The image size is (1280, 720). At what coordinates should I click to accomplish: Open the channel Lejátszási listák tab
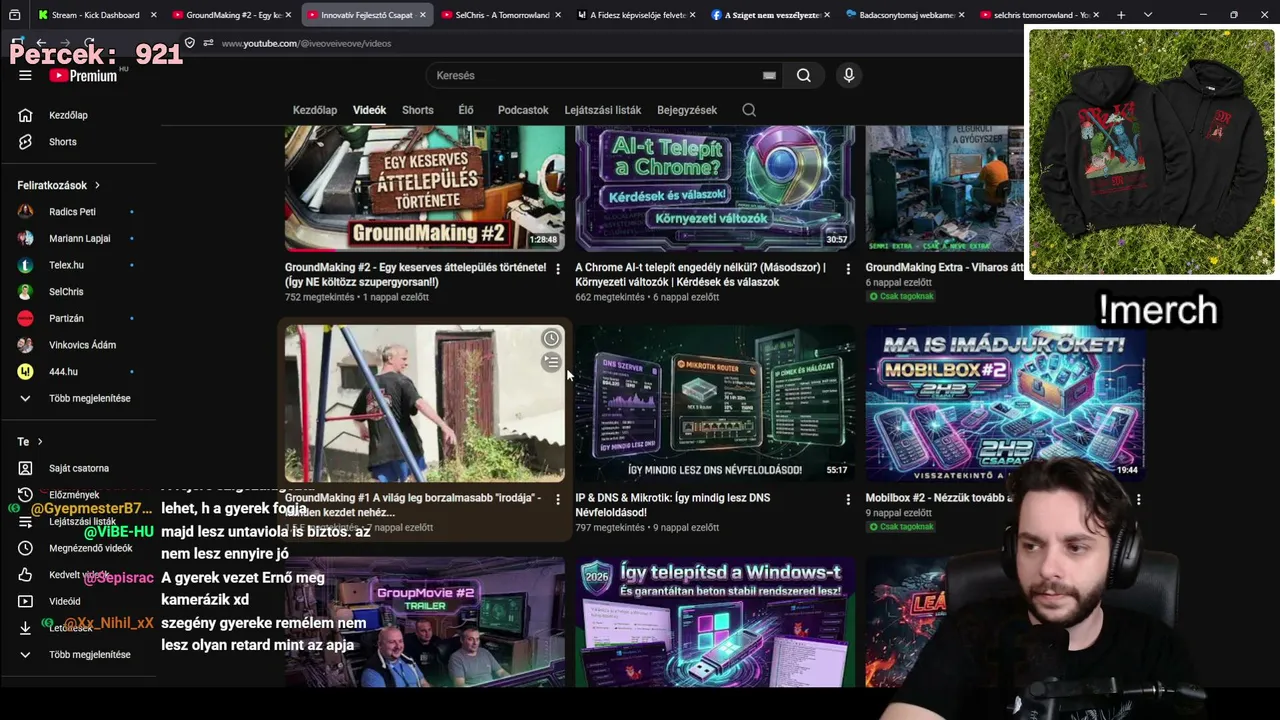[x=603, y=110]
